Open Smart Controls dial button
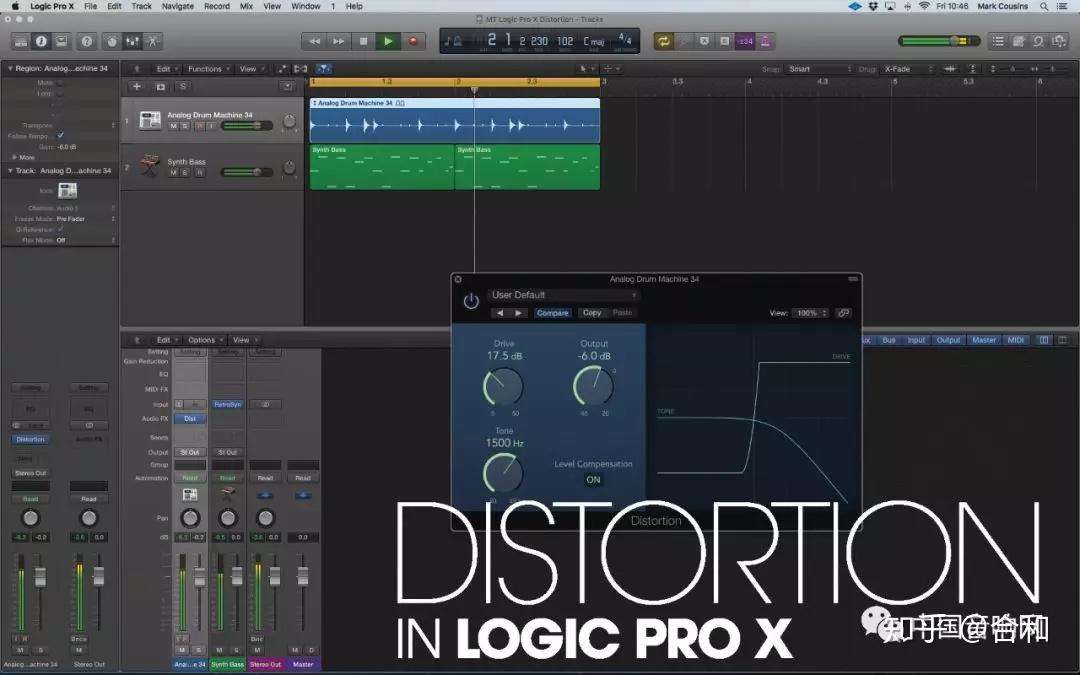The height and width of the screenshot is (675, 1080). (112, 41)
